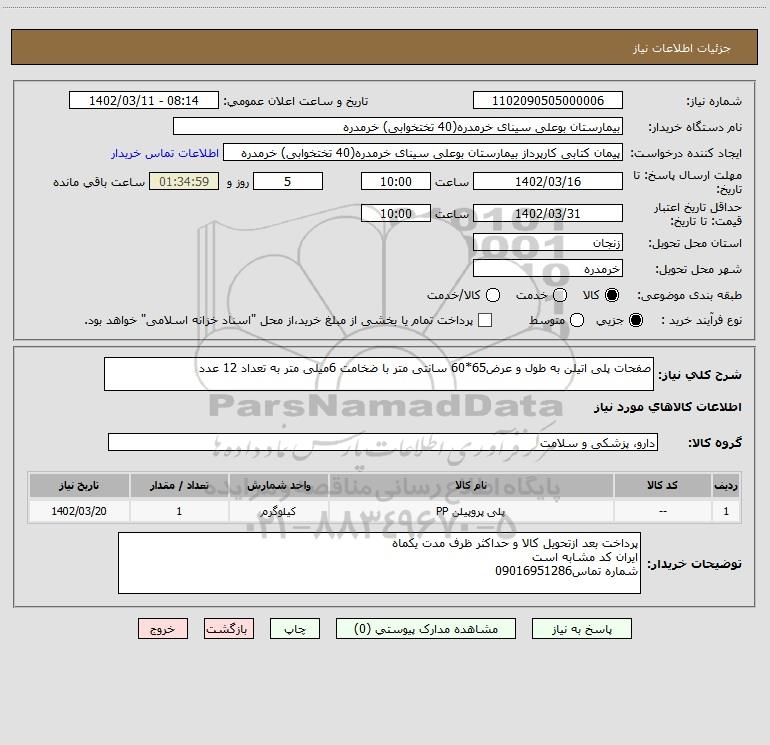The height and width of the screenshot is (745, 770).
Task: Click the نام کالا column header
Action: pyautogui.click(x=471, y=485)
